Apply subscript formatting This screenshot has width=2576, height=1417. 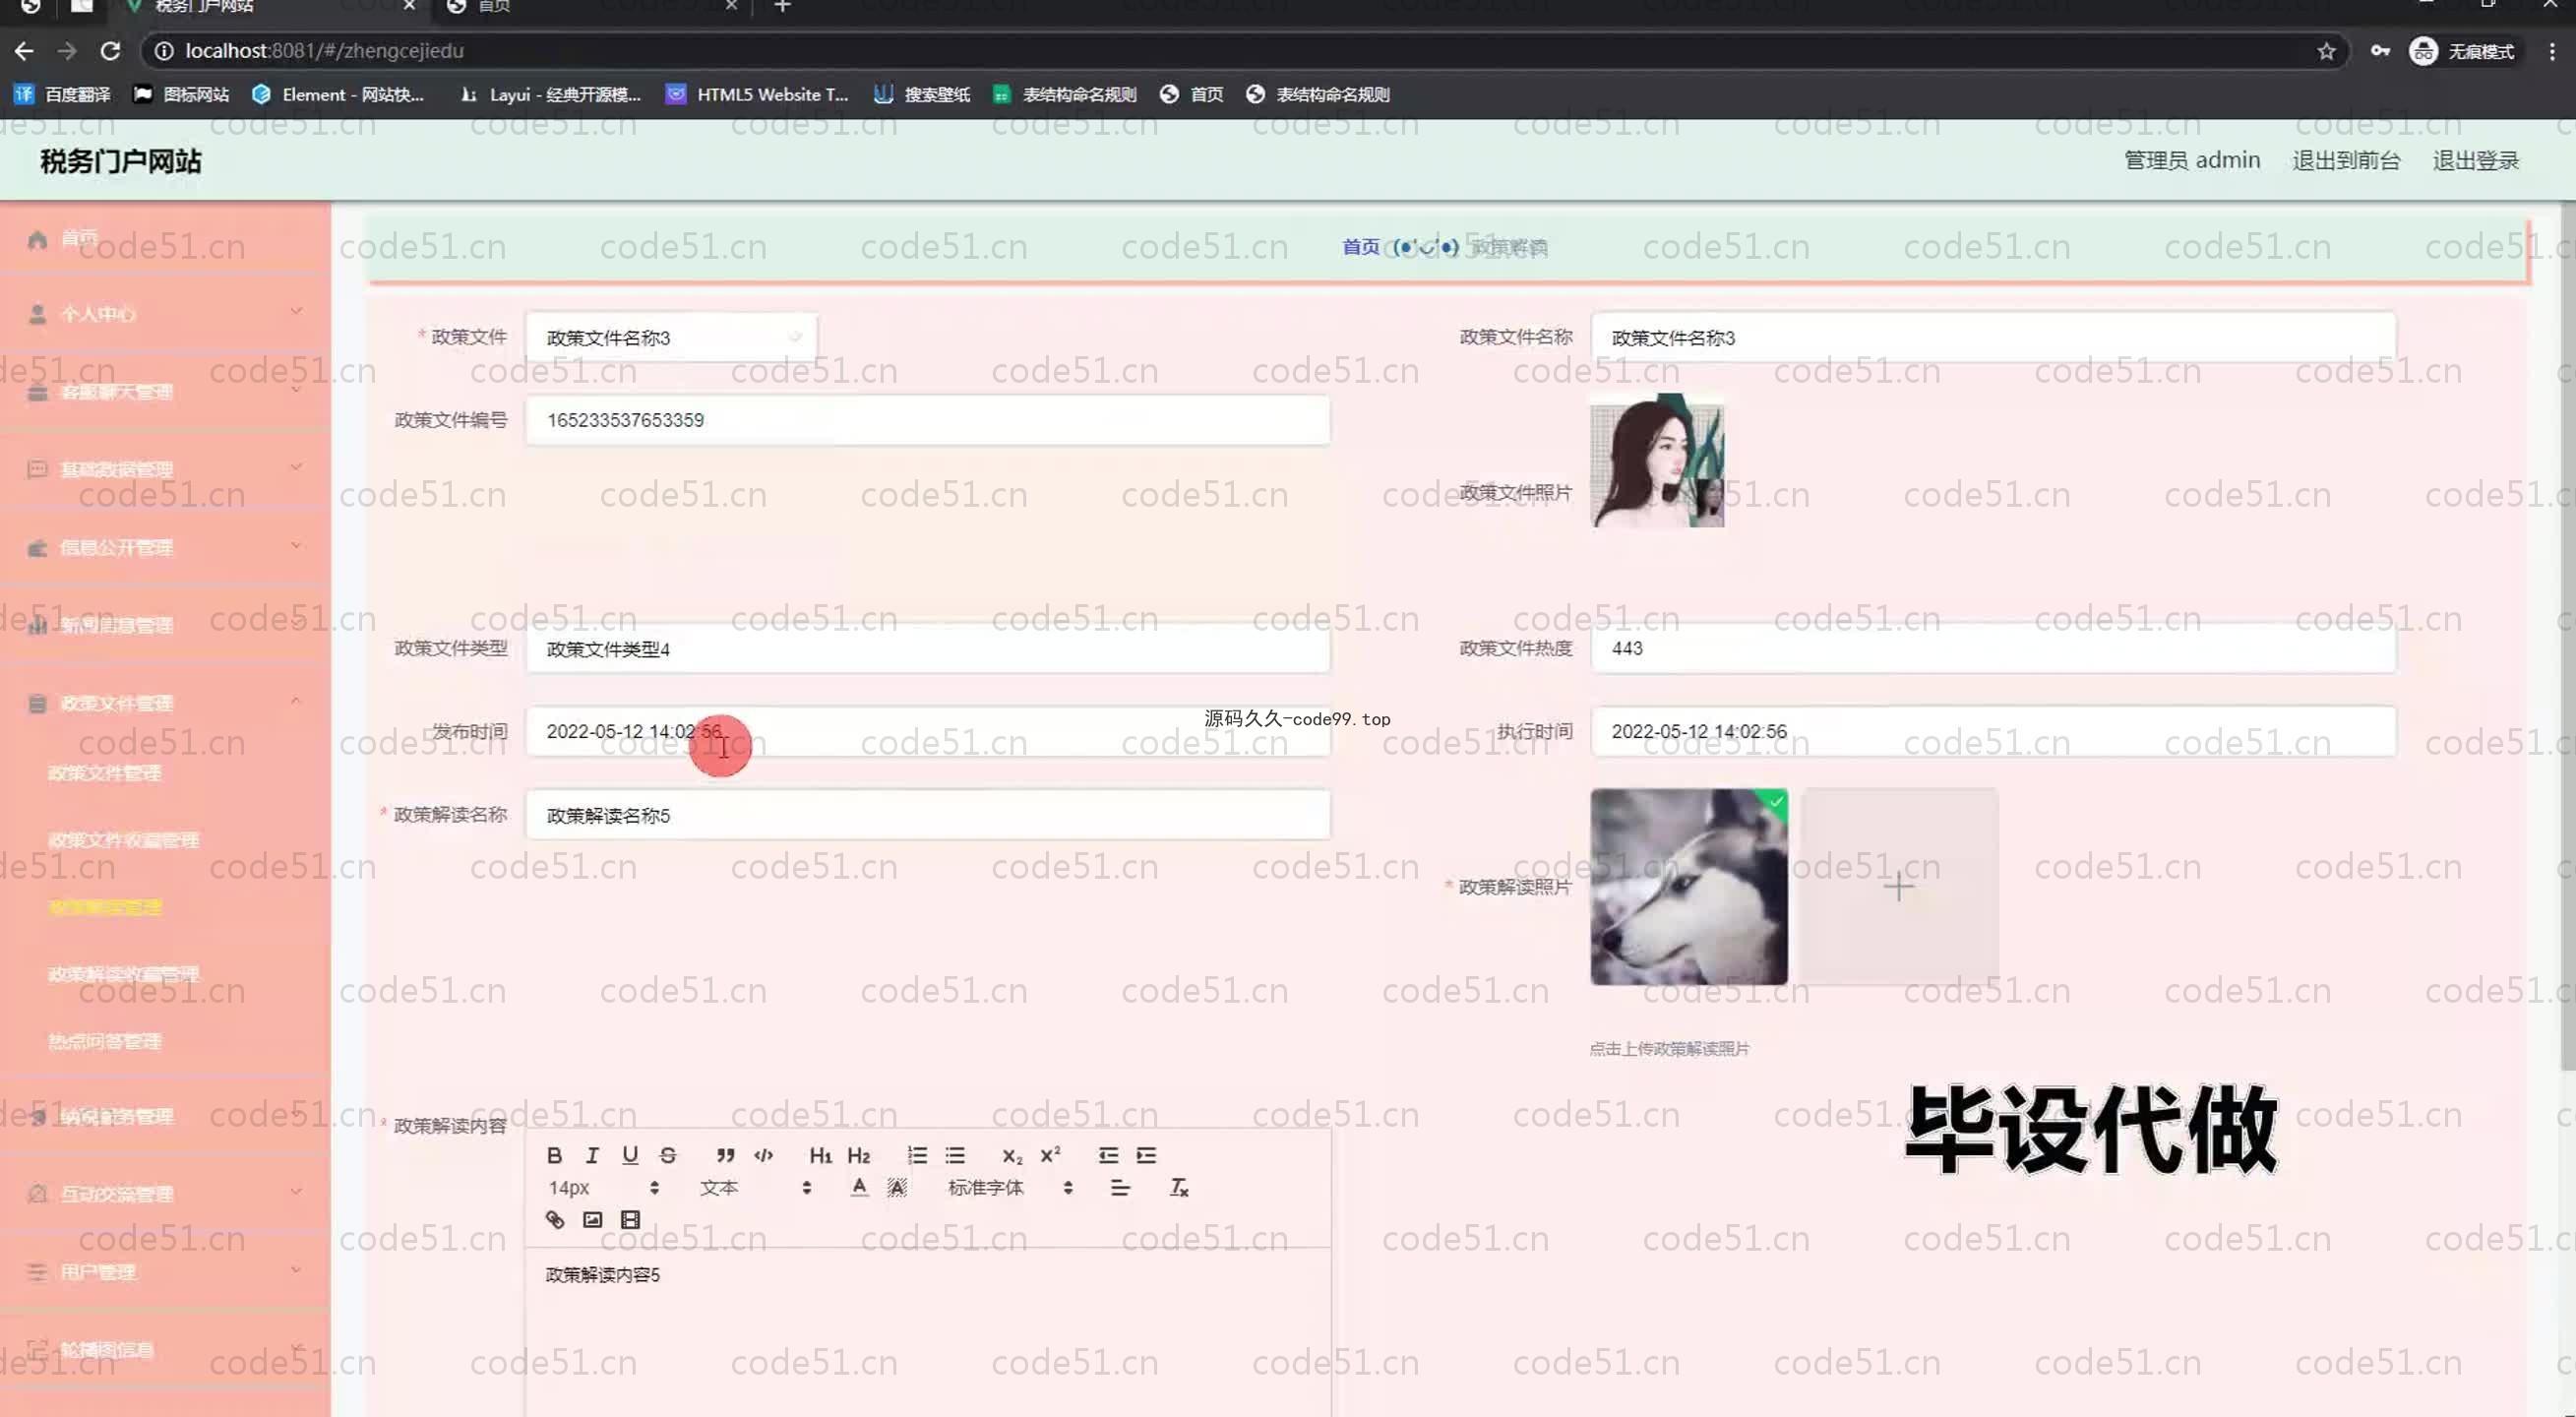[1012, 1155]
